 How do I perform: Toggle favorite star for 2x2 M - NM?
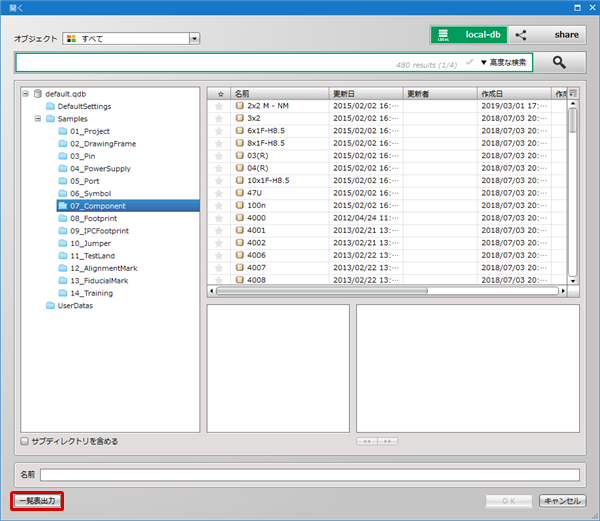click(218, 105)
